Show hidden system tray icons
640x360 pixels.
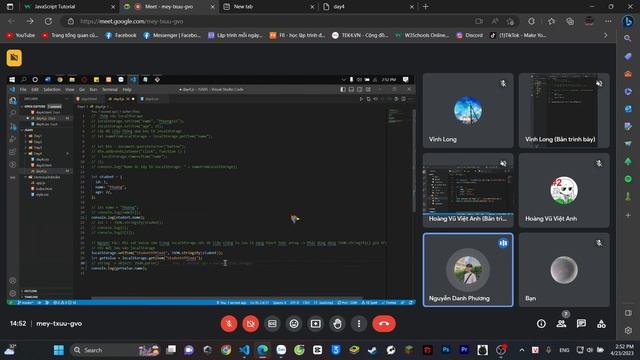522,350
